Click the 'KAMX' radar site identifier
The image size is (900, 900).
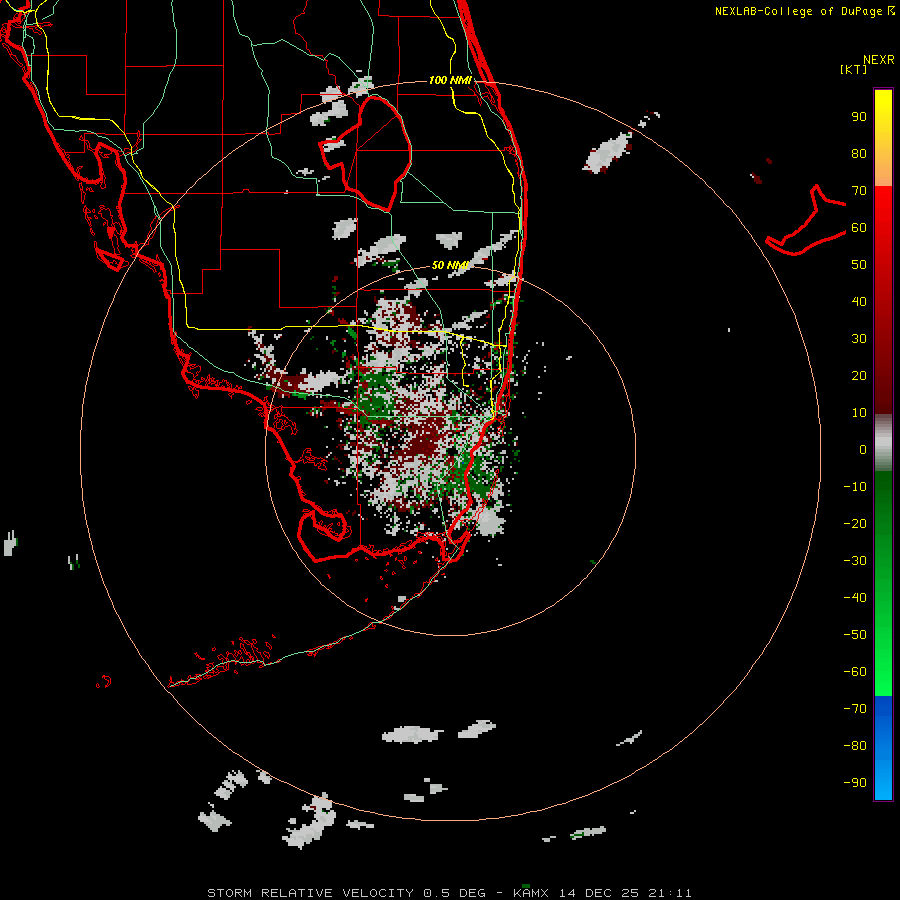tap(531, 893)
